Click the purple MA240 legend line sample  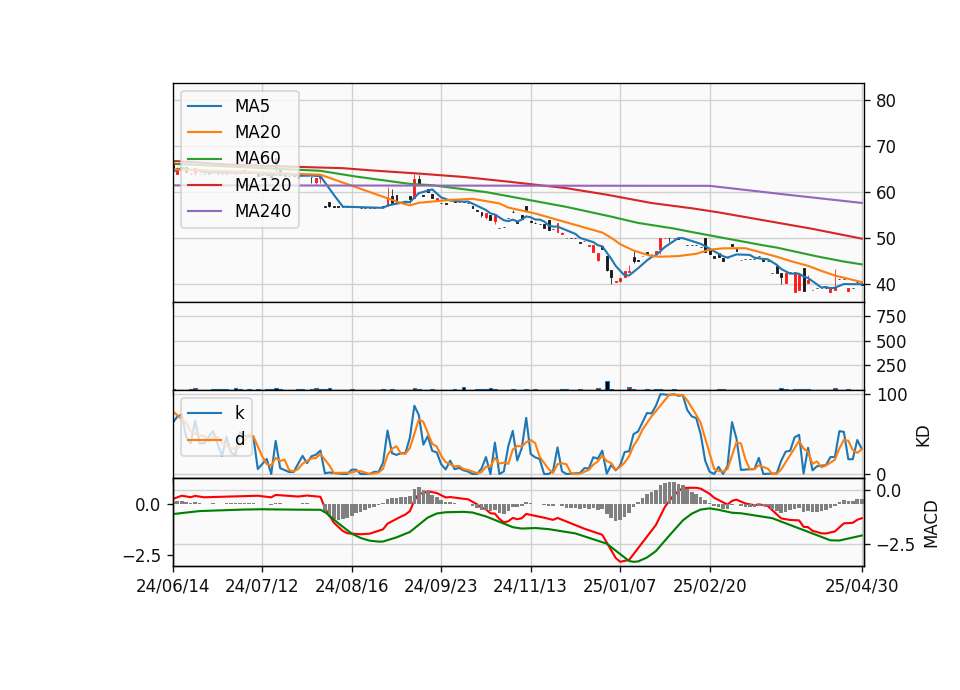coord(204,211)
